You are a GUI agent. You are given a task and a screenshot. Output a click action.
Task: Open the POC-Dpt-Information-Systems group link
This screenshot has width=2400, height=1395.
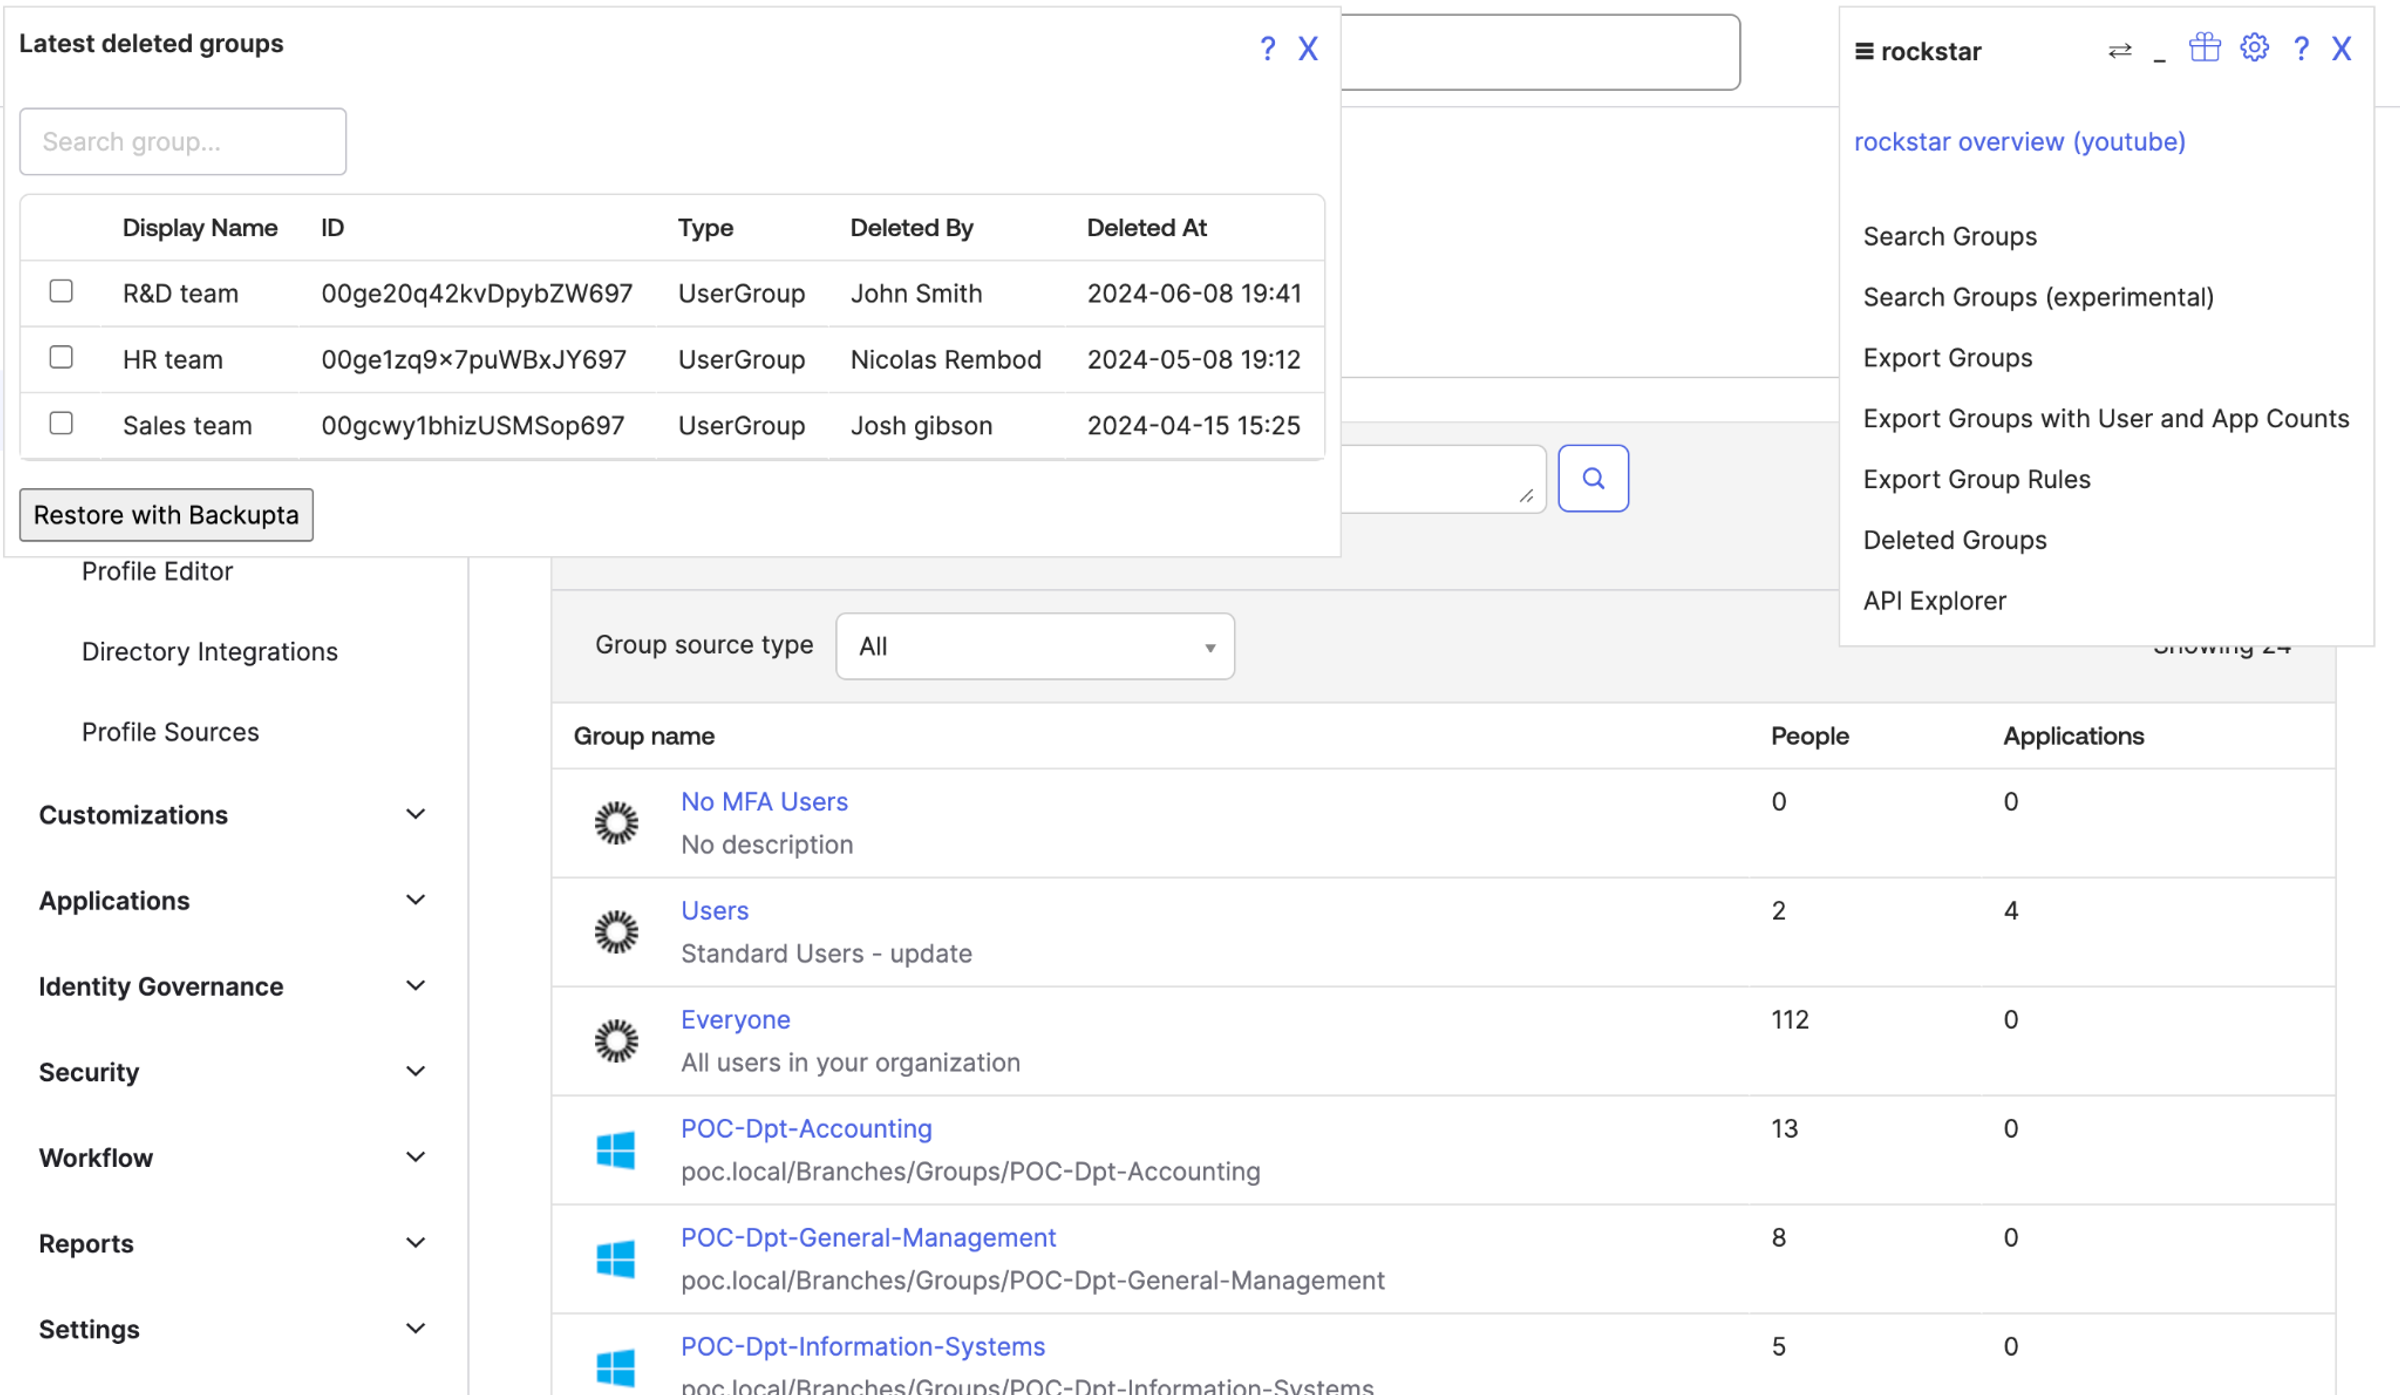(x=862, y=1347)
